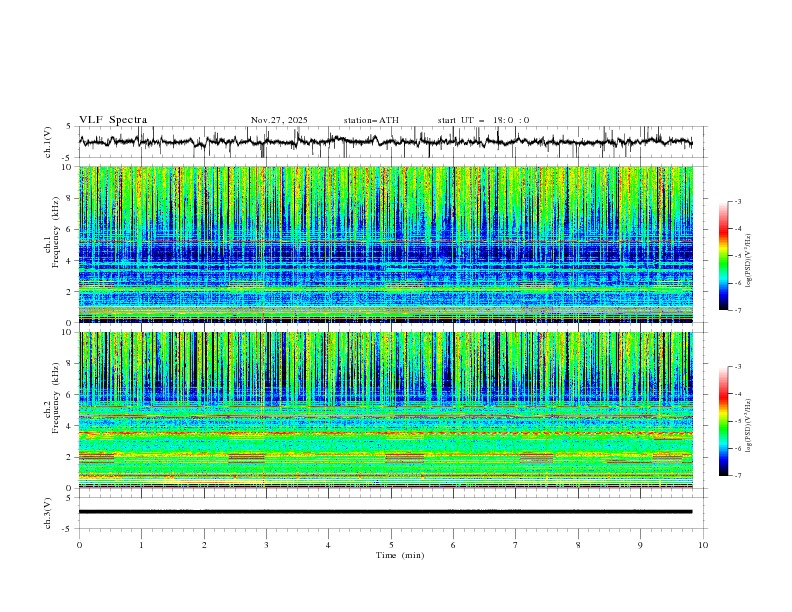The width and height of the screenshot is (792, 612).
Task: Click time axis tick label '7'
Action: (516, 545)
